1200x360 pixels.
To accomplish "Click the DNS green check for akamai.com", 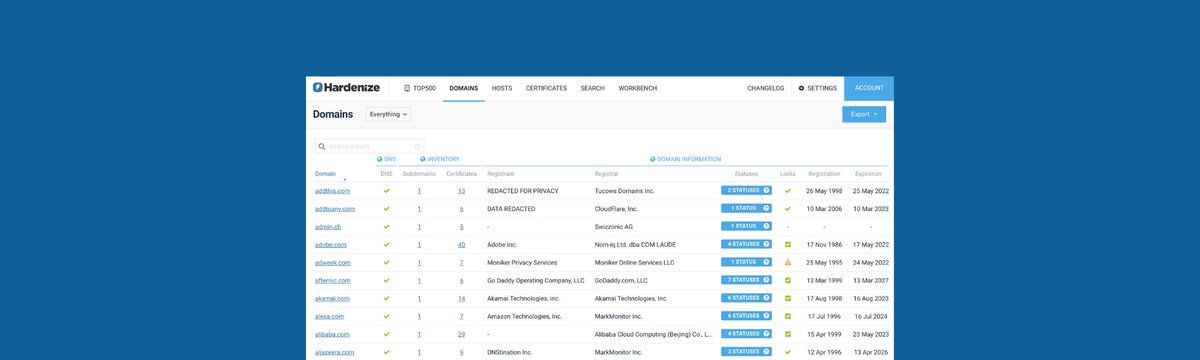I will click(386, 298).
